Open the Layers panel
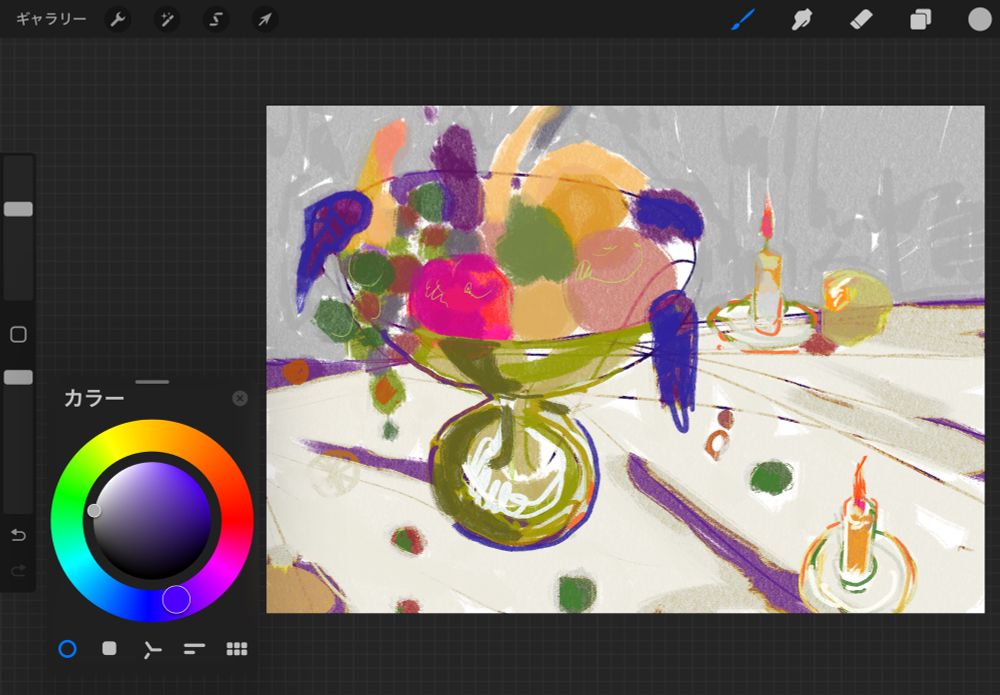Viewport: 1000px width, 695px height. (x=920, y=20)
